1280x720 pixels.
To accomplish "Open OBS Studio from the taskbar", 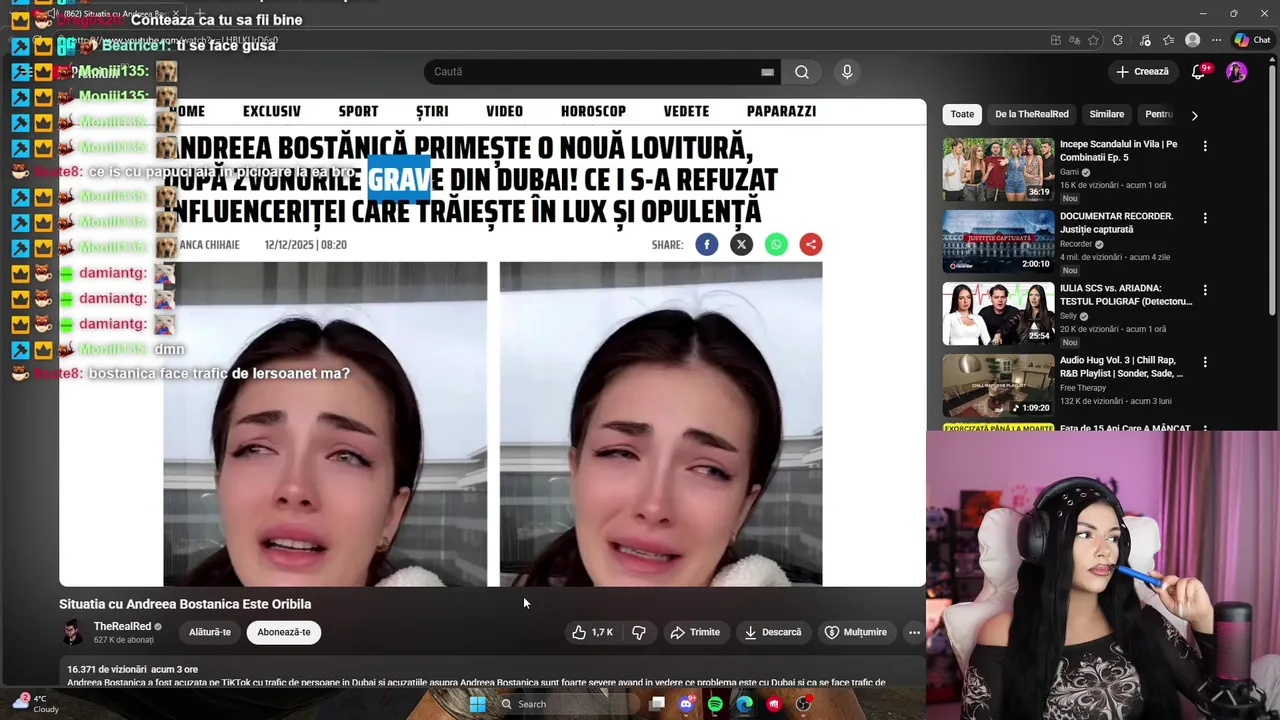I will tap(803, 704).
